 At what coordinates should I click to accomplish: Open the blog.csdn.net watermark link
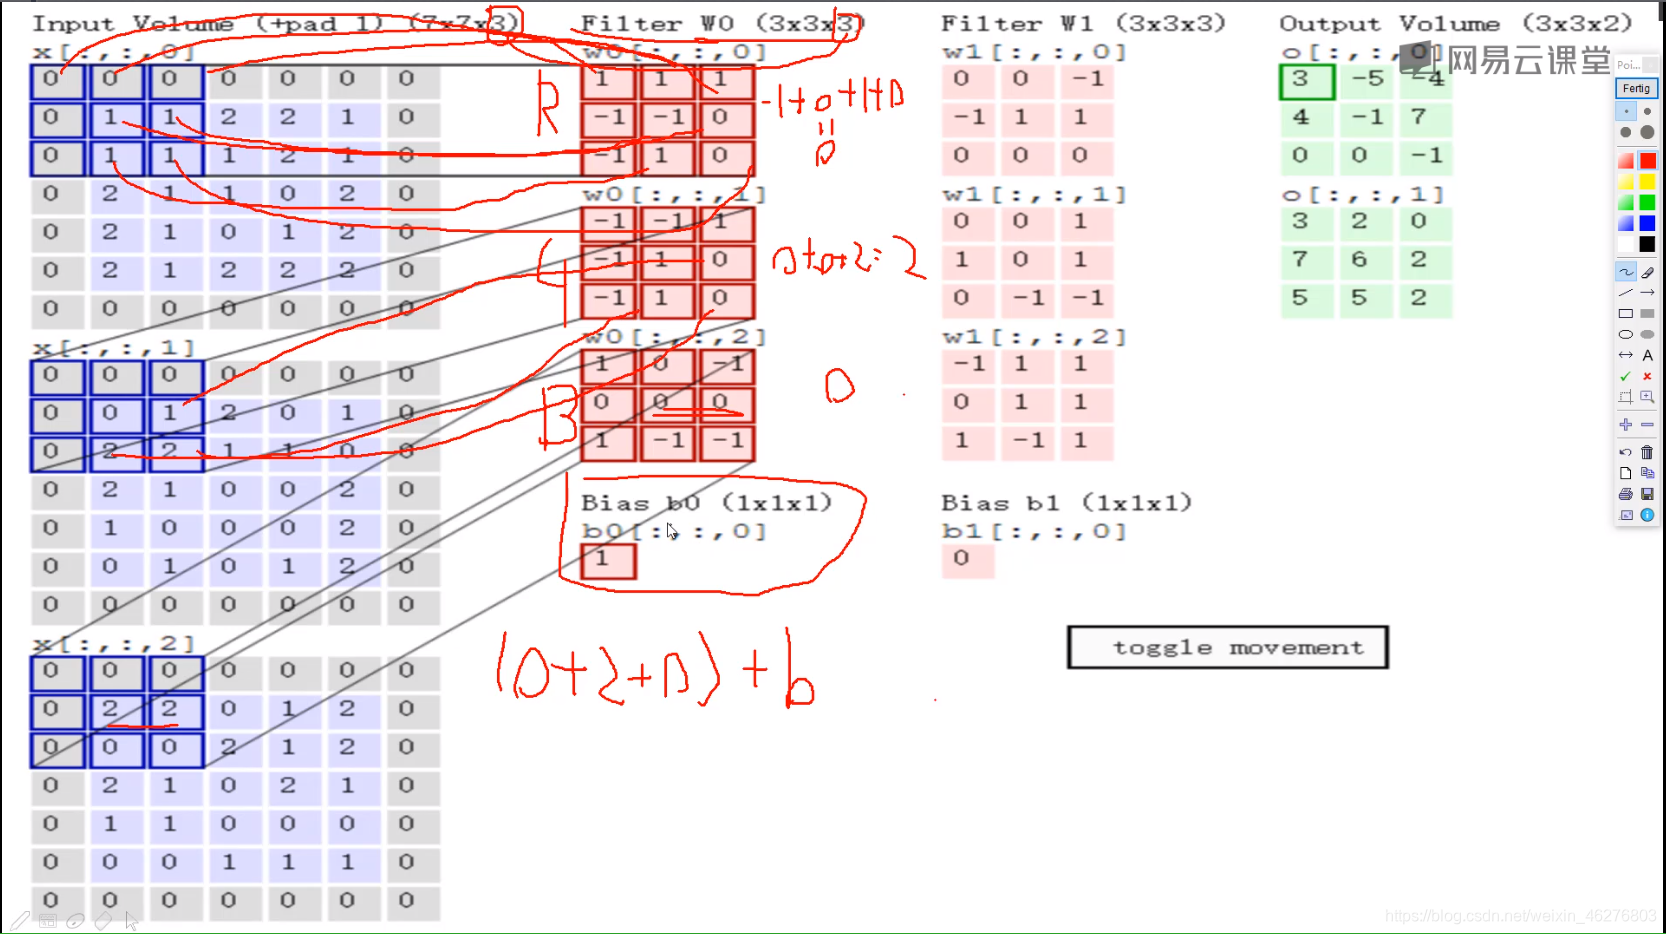pyautogui.click(x=1520, y=916)
